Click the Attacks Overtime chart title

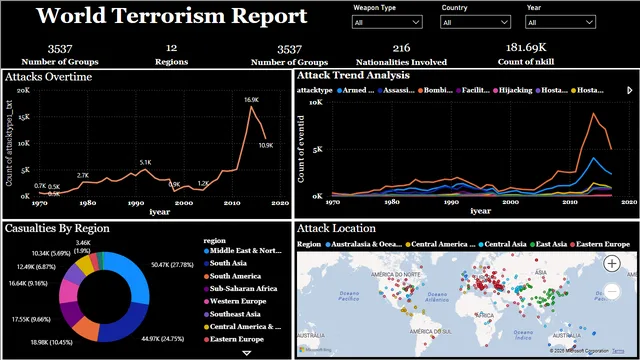pyautogui.click(x=48, y=77)
